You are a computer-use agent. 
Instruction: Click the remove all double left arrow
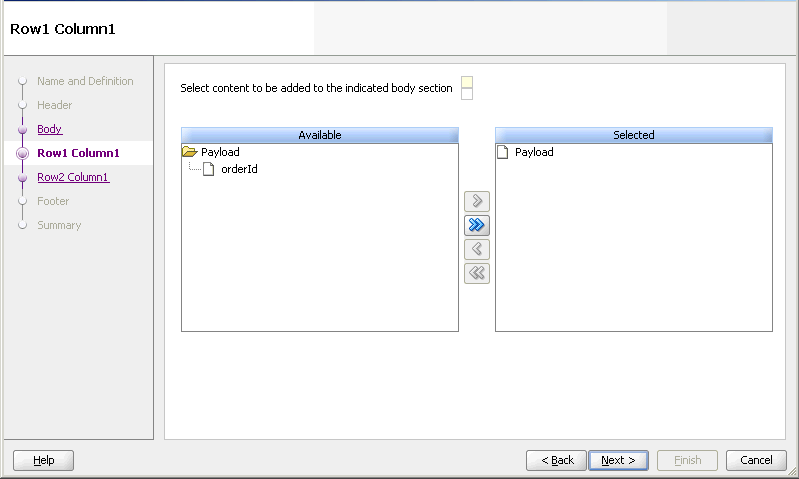(476, 273)
